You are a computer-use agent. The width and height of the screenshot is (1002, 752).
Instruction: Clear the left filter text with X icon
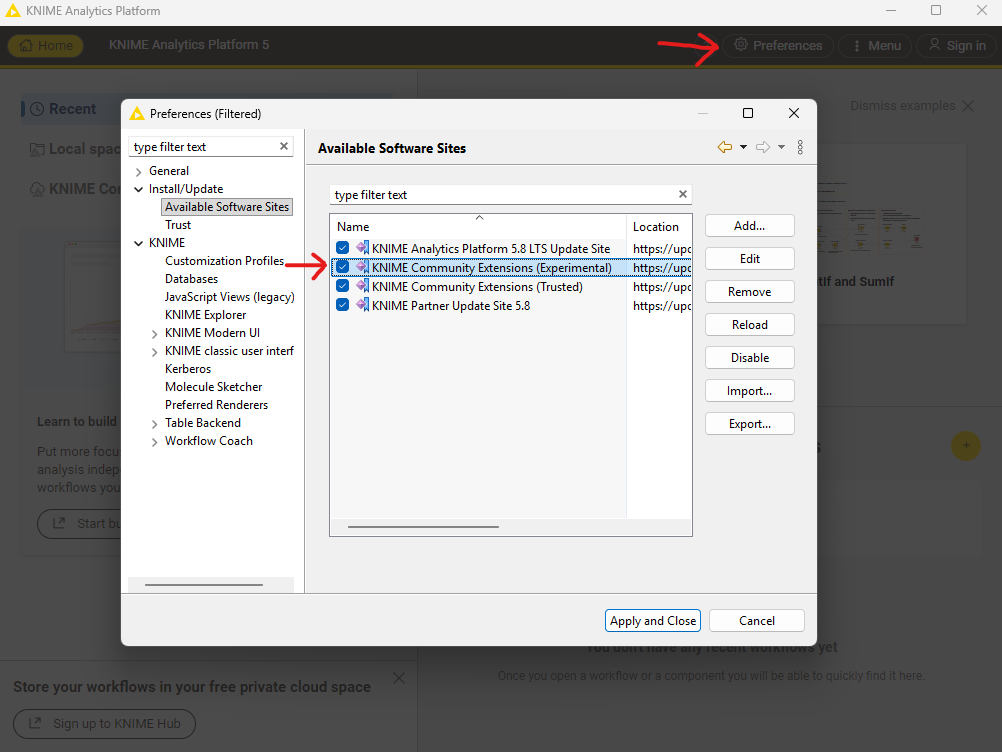click(284, 147)
